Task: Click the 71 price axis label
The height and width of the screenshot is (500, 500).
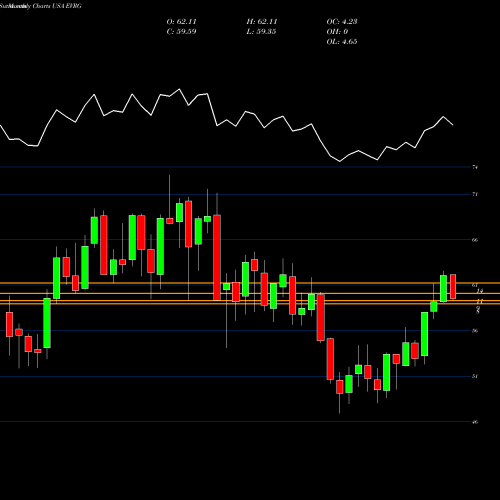Action: coord(475,194)
